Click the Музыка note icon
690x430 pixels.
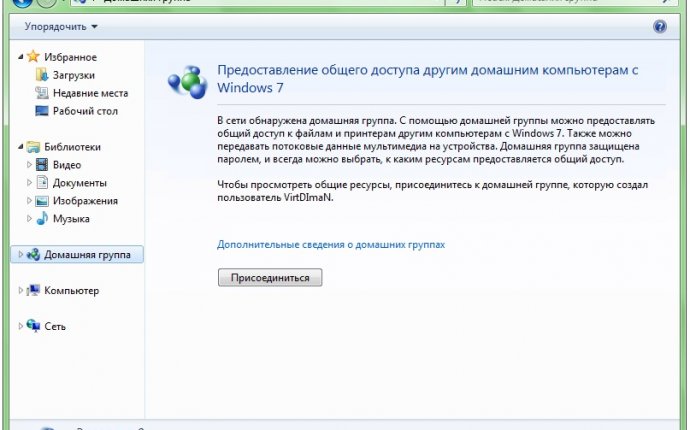[42, 218]
